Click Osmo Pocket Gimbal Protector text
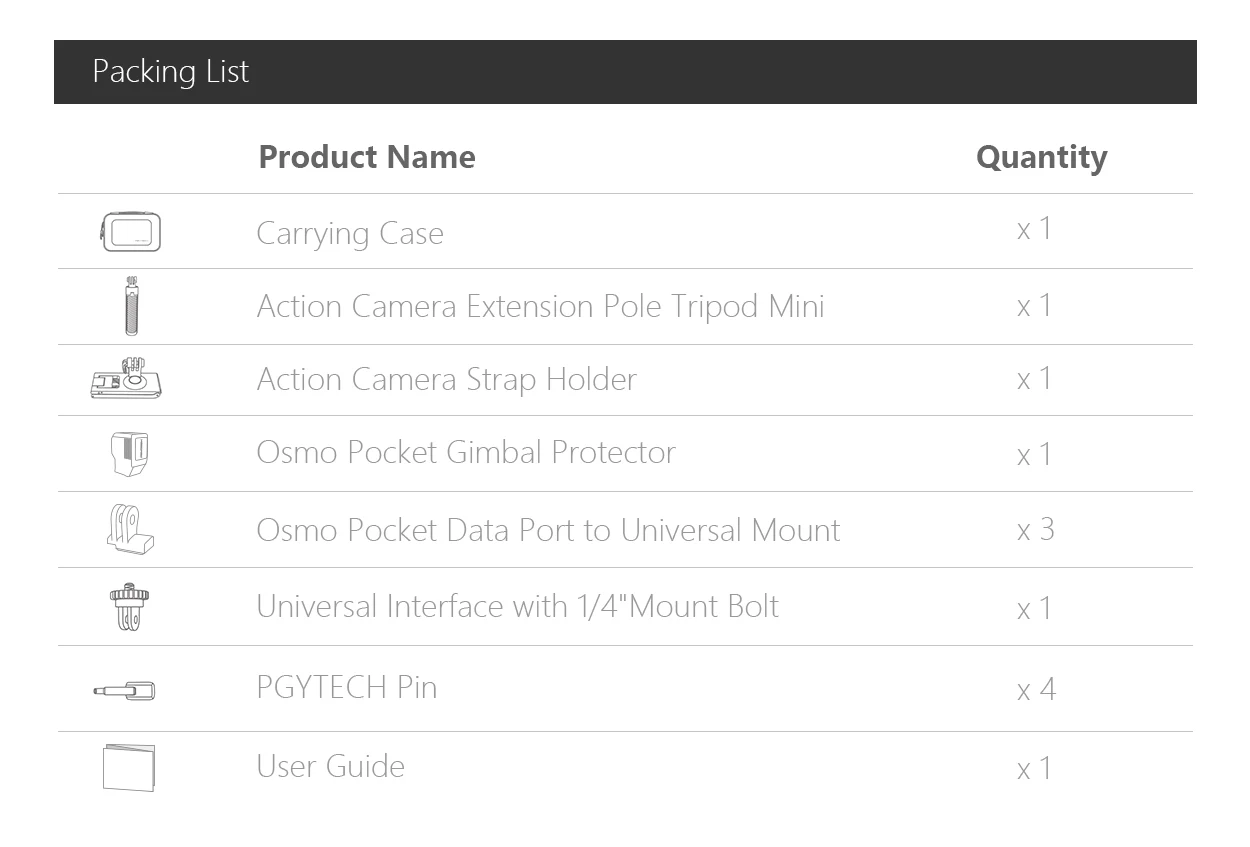1250x847 pixels. pyautogui.click(x=466, y=453)
